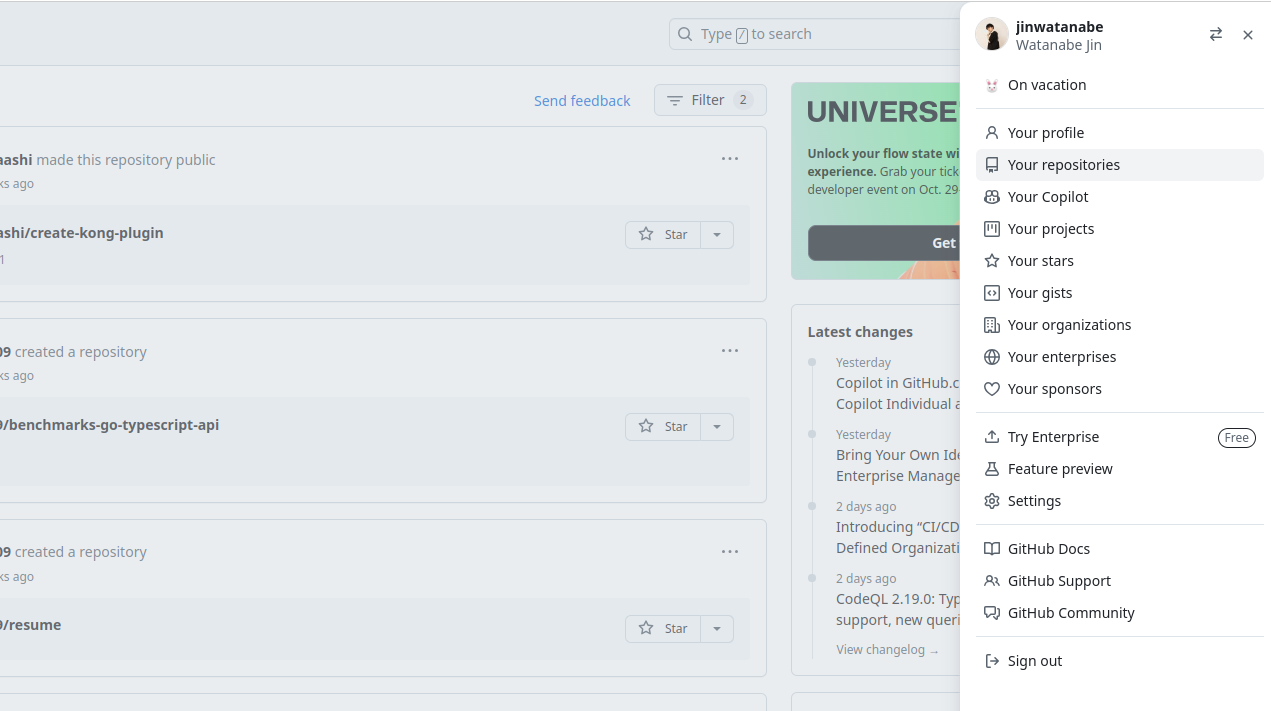This screenshot has width=1271, height=711.
Task: Click the star icon beside Your stars
Action: 992,261
